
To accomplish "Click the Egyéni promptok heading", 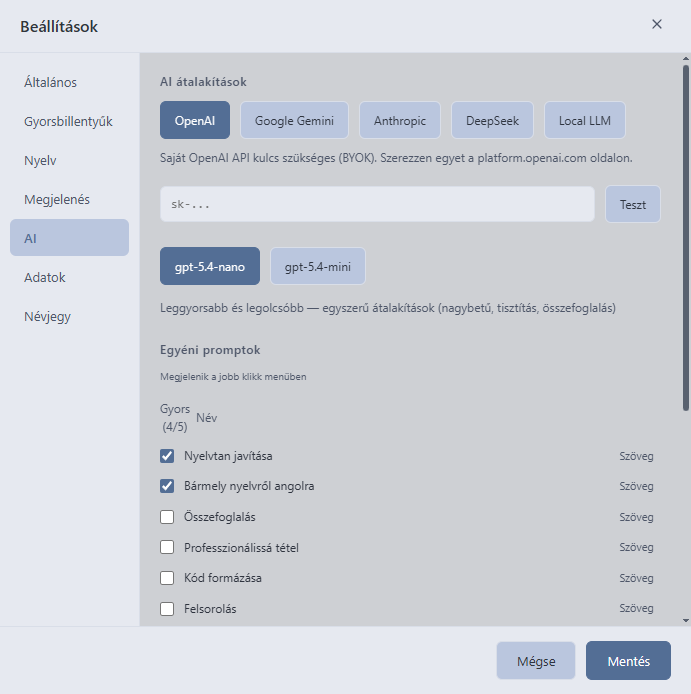I will (x=210, y=350).
